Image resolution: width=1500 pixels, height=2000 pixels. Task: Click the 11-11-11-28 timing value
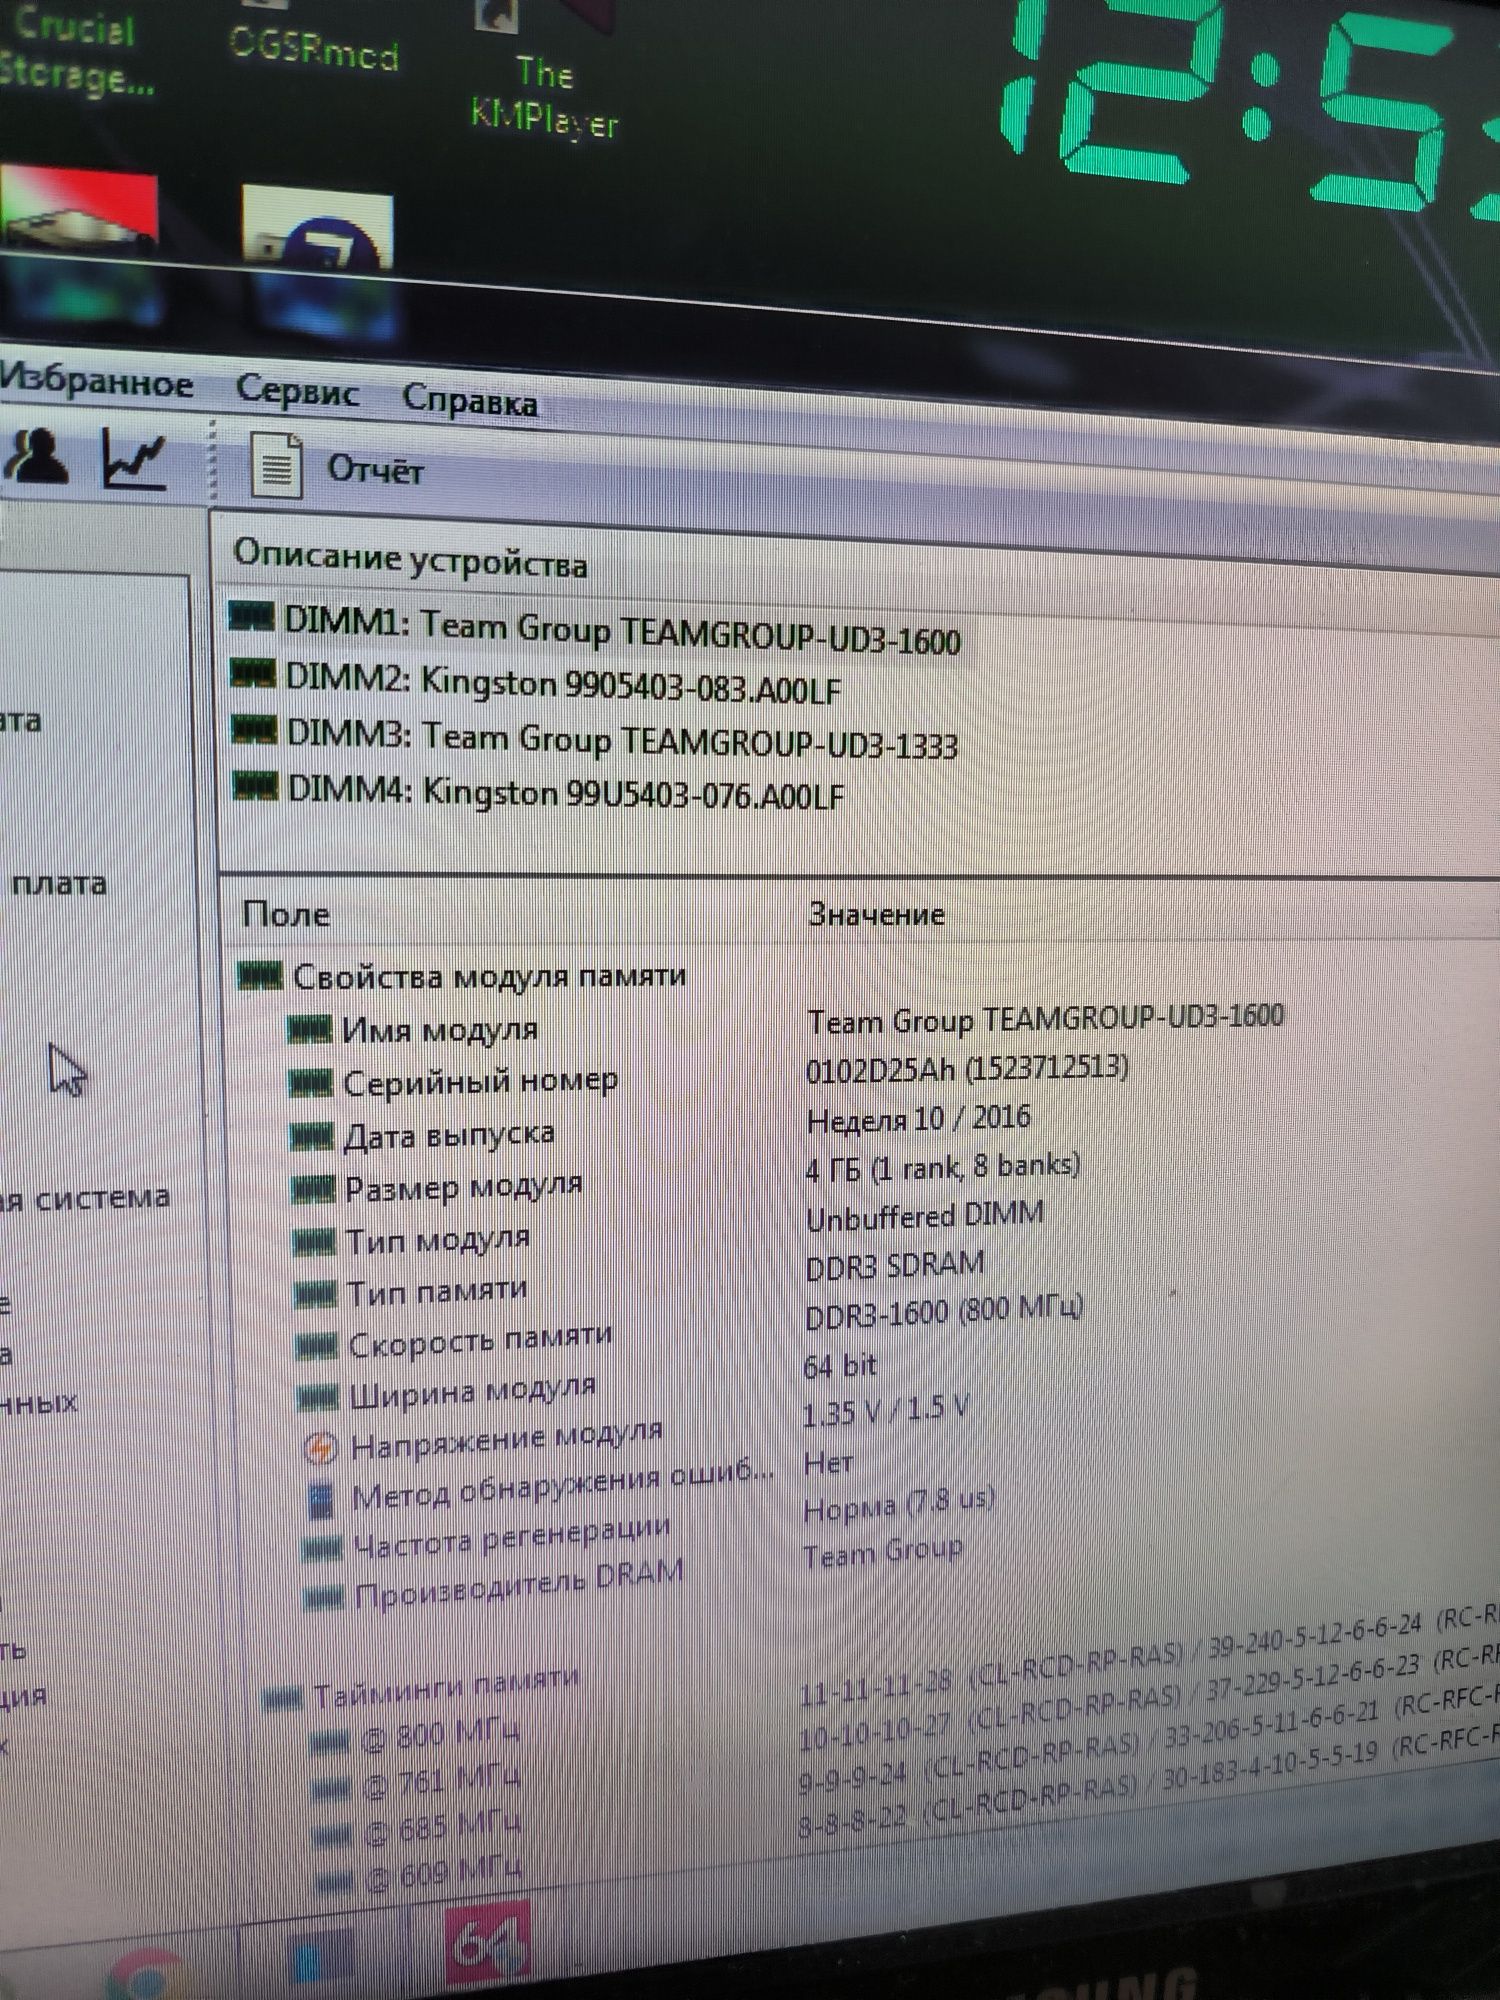tap(875, 1688)
